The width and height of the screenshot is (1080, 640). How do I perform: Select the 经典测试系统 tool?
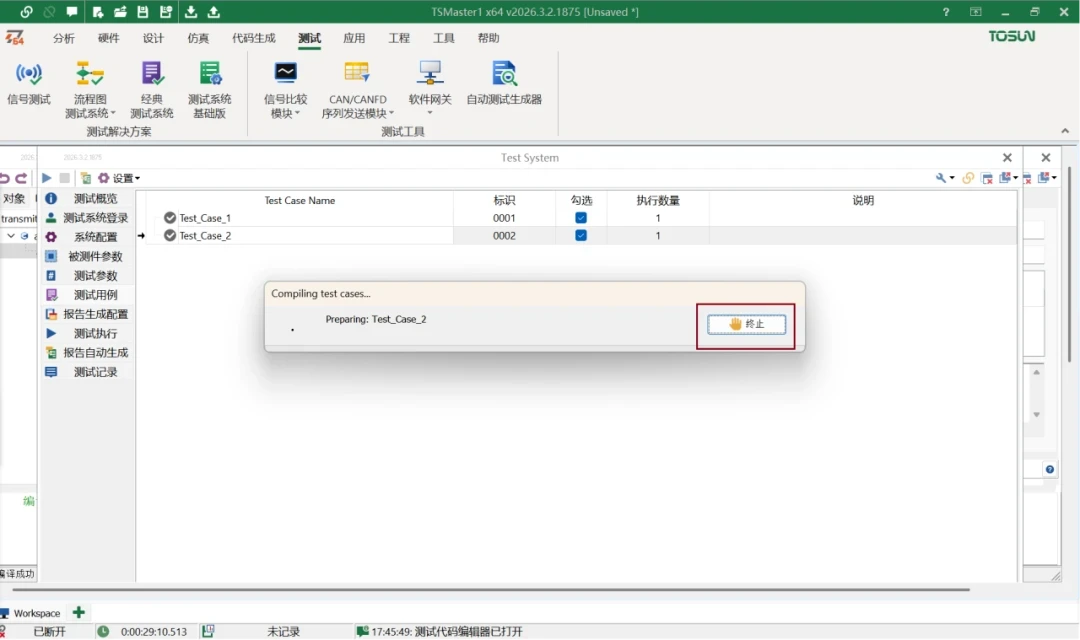click(152, 88)
